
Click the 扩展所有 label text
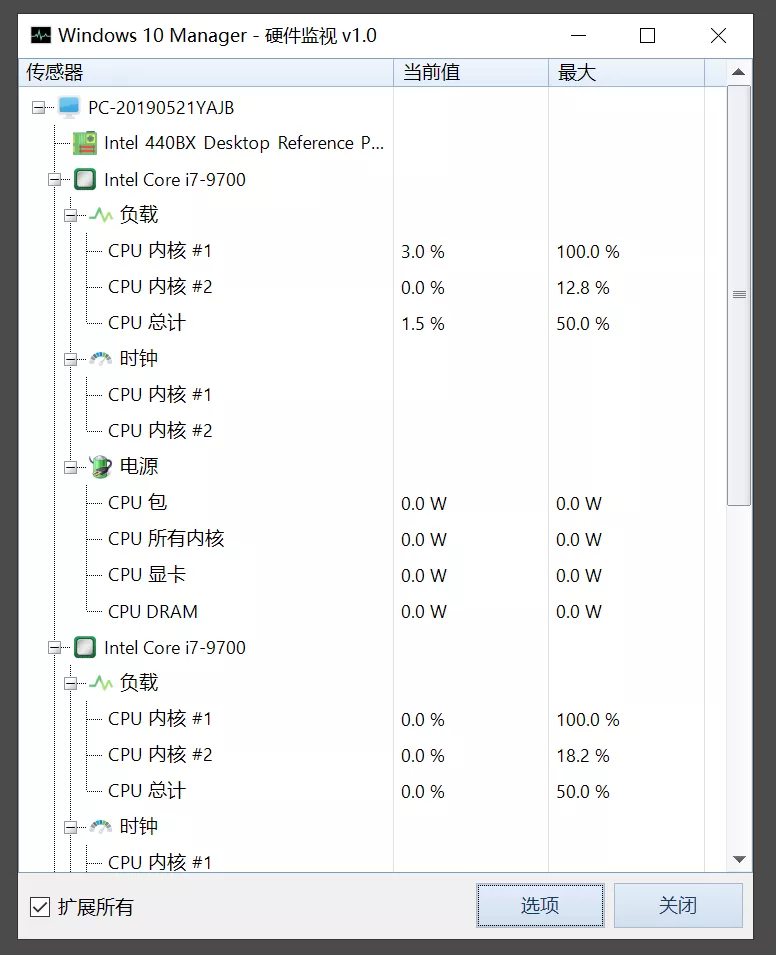click(x=96, y=907)
